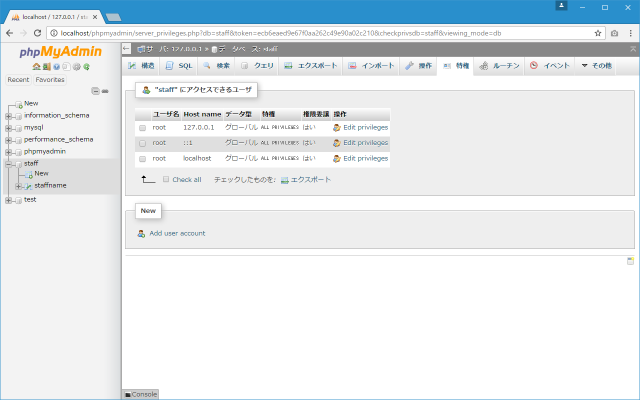Image resolution: width=640 pixels, height=400 pixels.
Task: Click the Edit privileges icon for root 127.0.0.1
Action: (x=337, y=128)
